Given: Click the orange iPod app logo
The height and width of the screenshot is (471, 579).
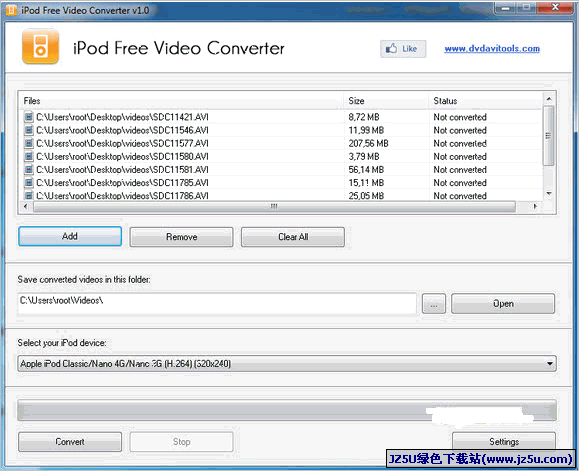Looking at the screenshot, I should [40, 47].
